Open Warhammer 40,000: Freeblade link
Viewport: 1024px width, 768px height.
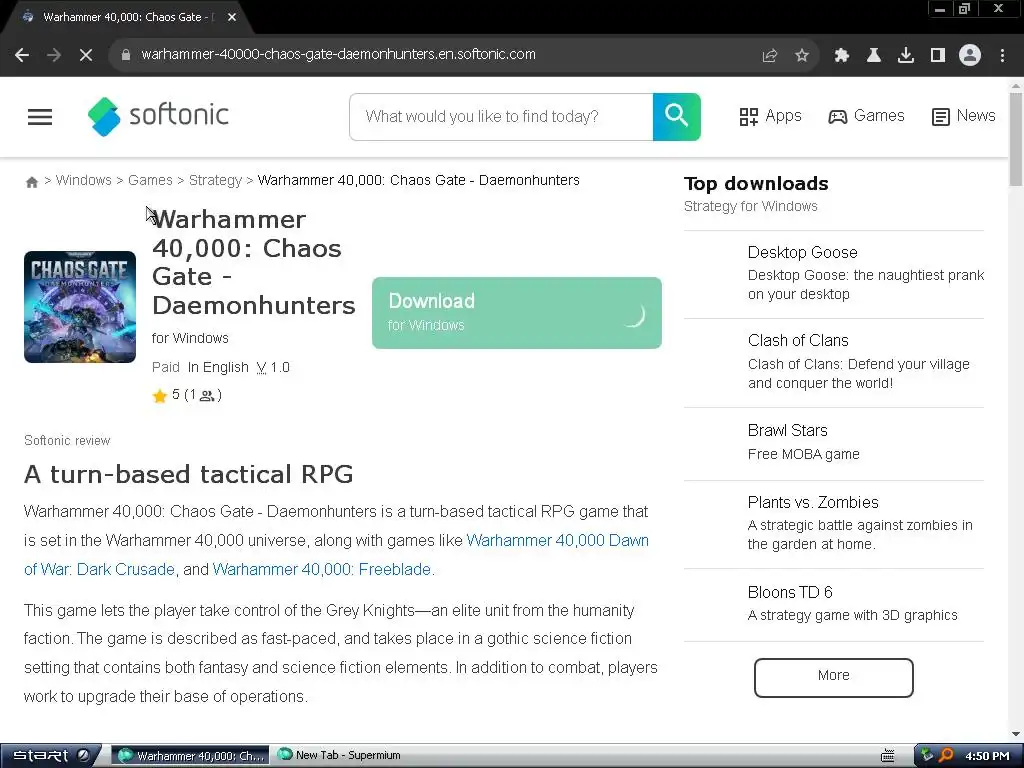tap(323, 569)
